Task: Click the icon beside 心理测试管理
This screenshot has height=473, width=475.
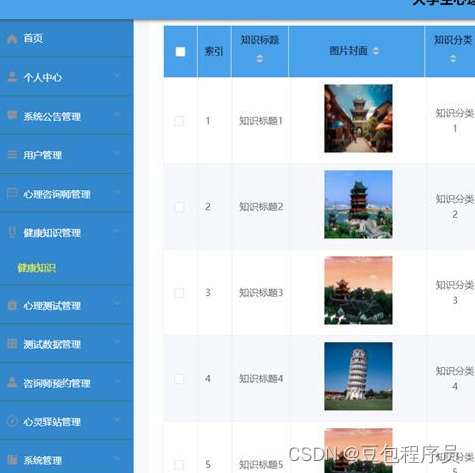Action: pyautogui.click(x=12, y=305)
